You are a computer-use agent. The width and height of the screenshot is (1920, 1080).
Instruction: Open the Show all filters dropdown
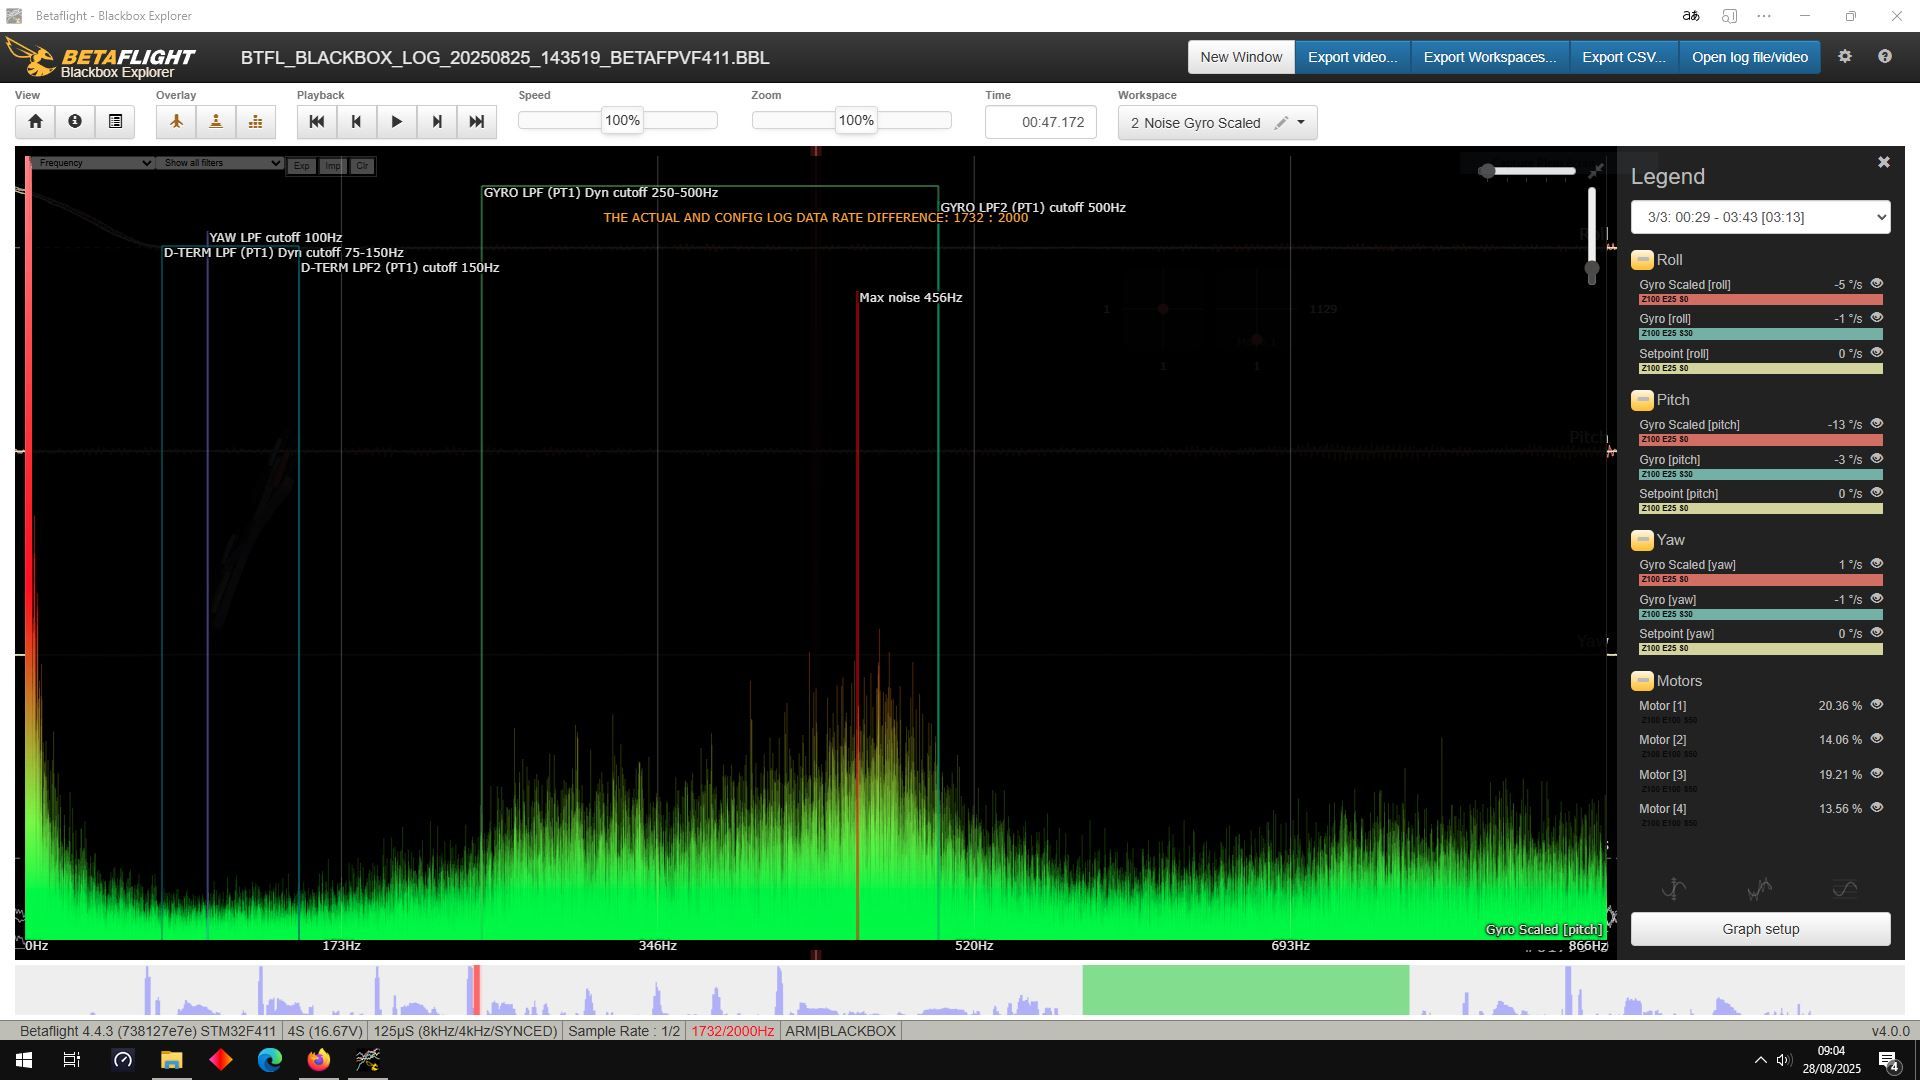click(220, 163)
